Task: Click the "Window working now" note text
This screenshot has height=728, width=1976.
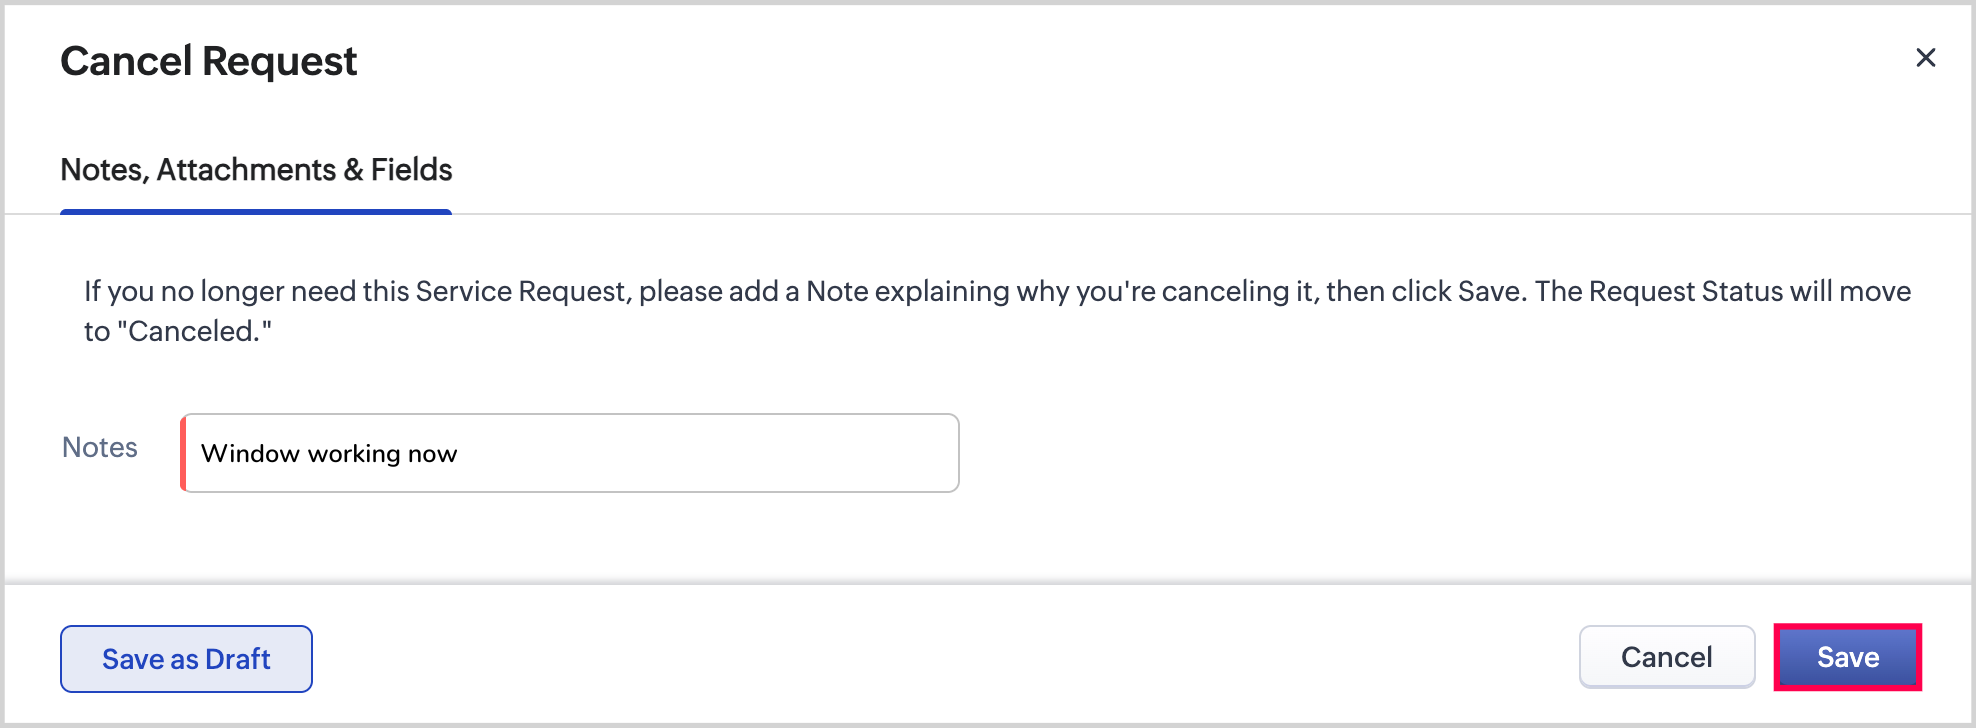Action: pyautogui.click(x=329, y=454)
